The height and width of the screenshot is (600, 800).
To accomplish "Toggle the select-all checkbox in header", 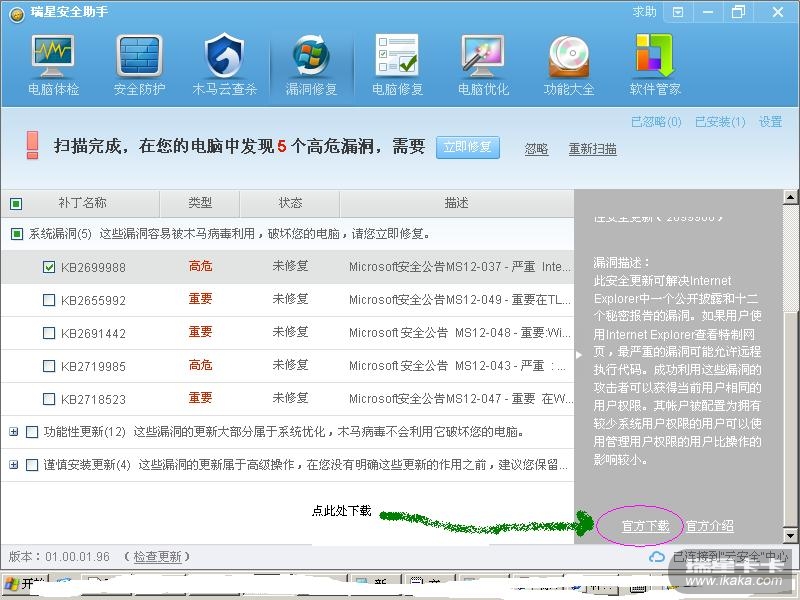I will point(16,204).
